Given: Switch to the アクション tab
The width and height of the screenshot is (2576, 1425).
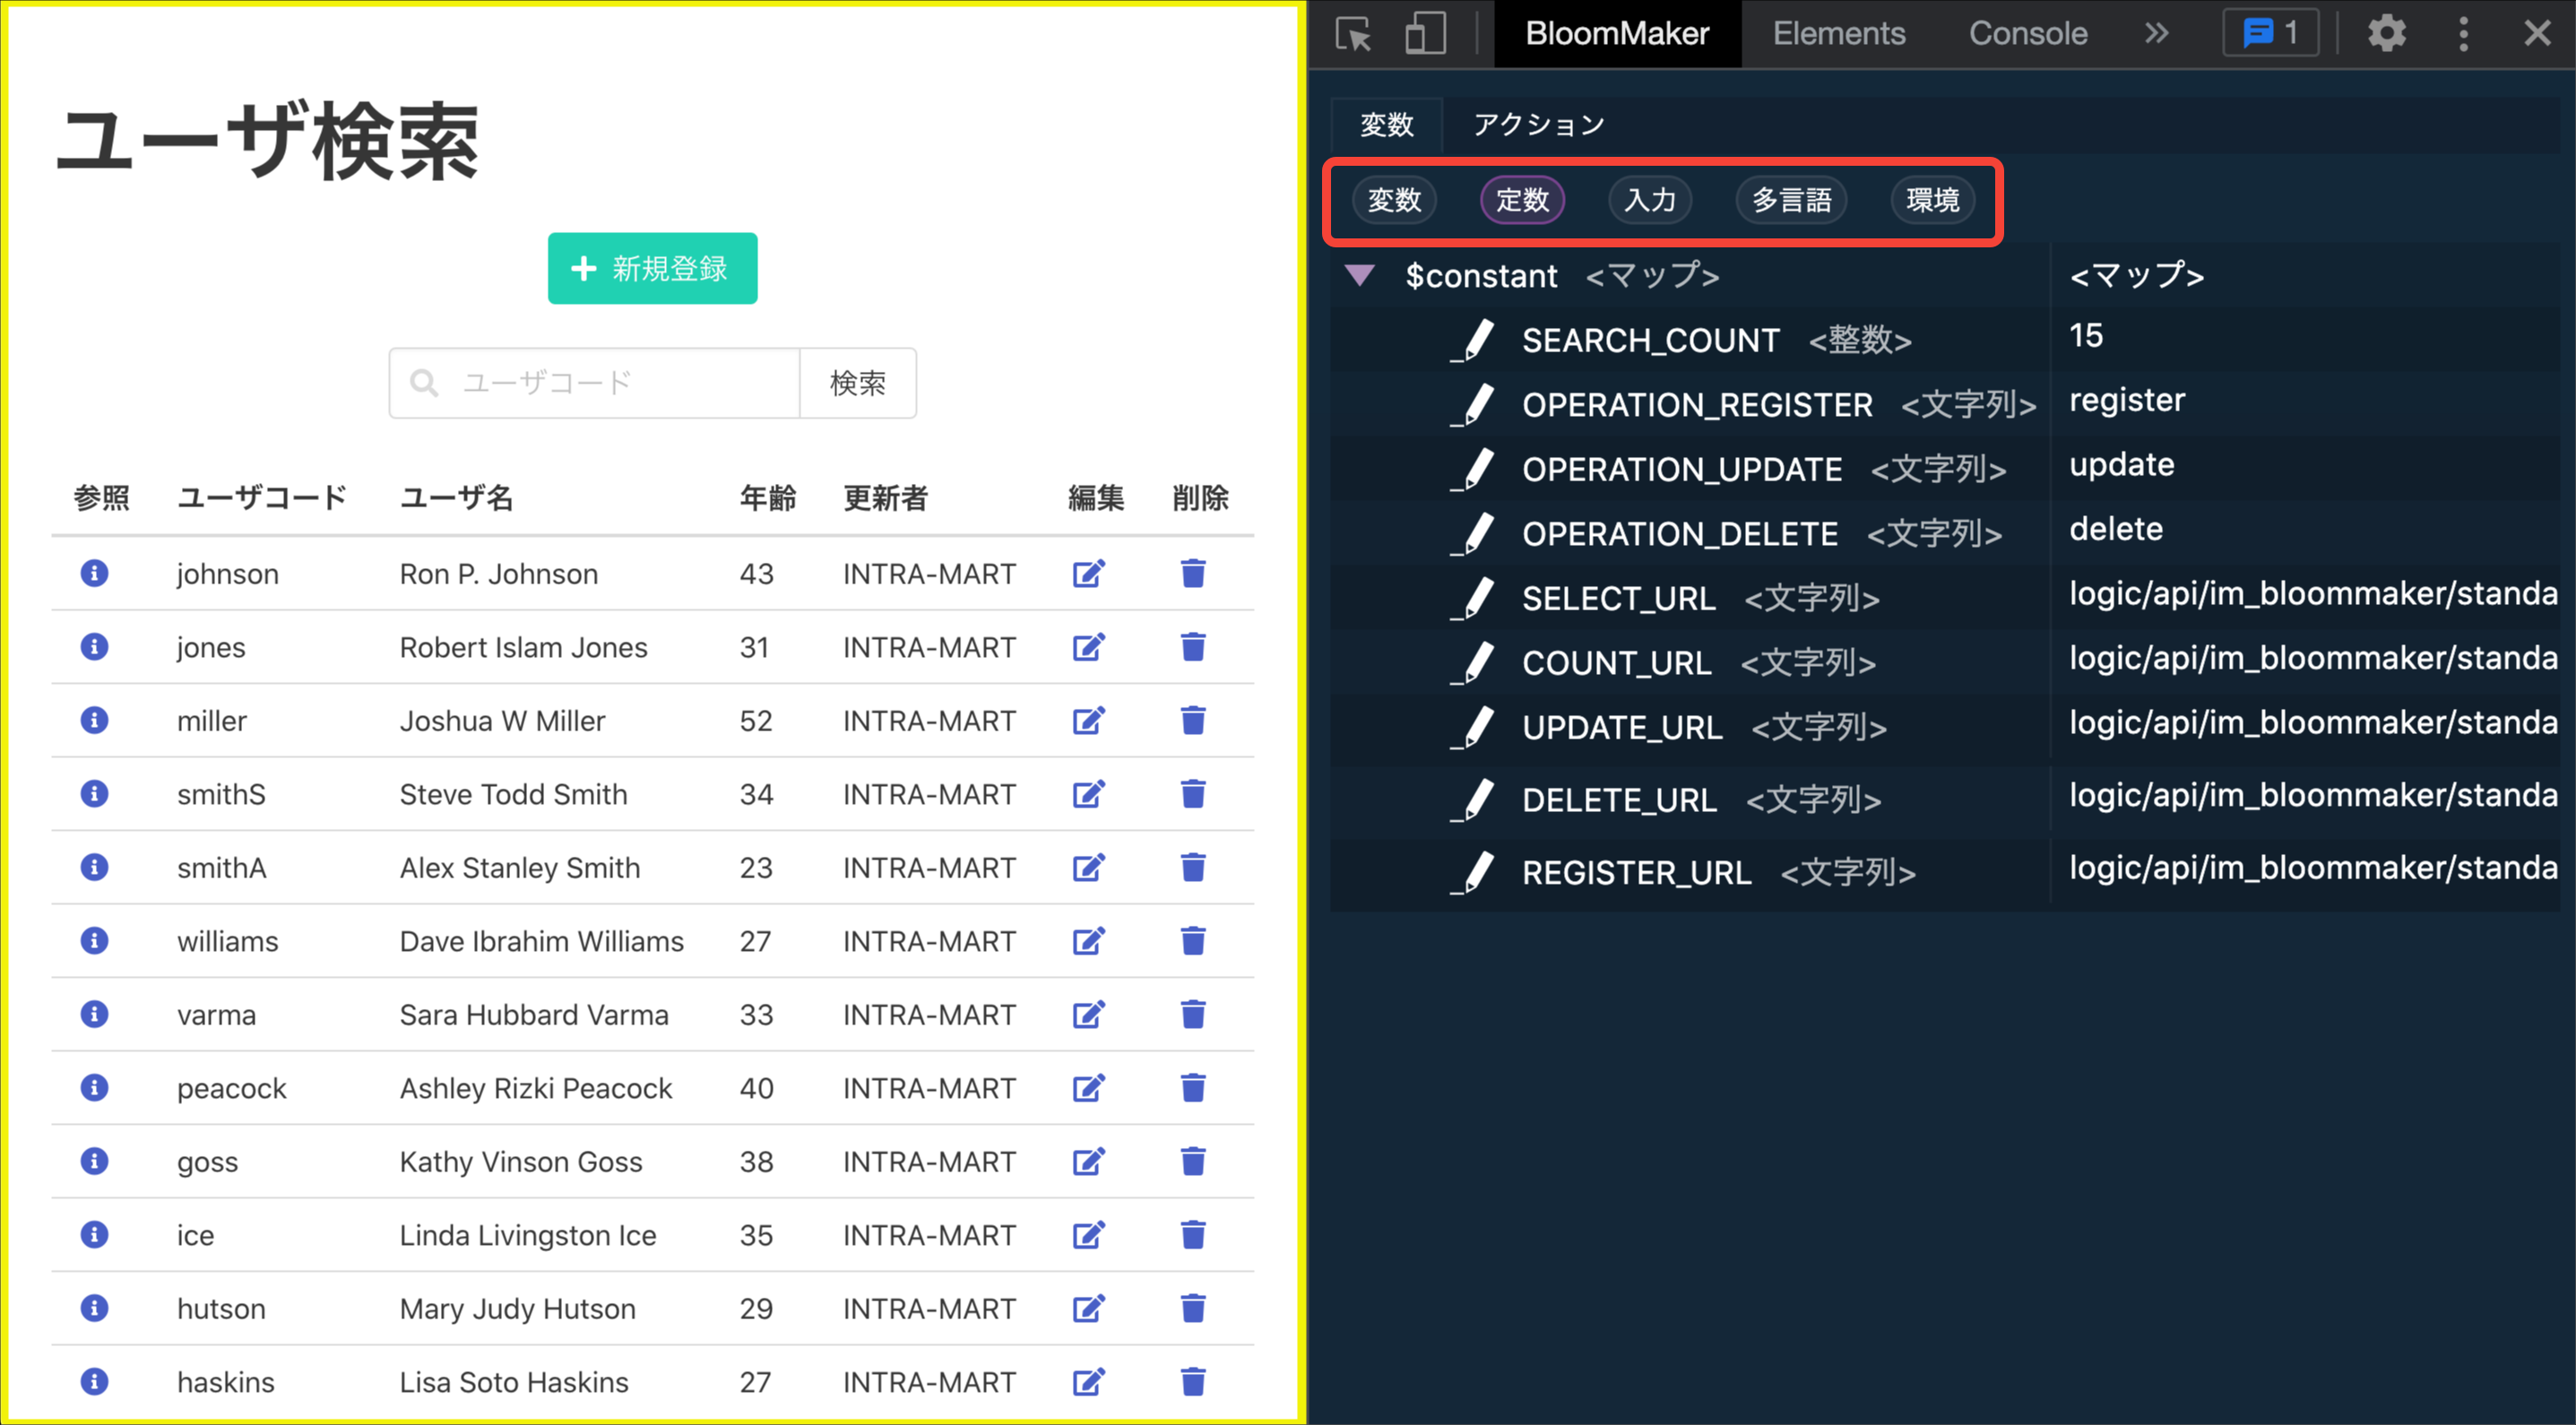Looking at the screenshot, I should (x=1538, y=125).
